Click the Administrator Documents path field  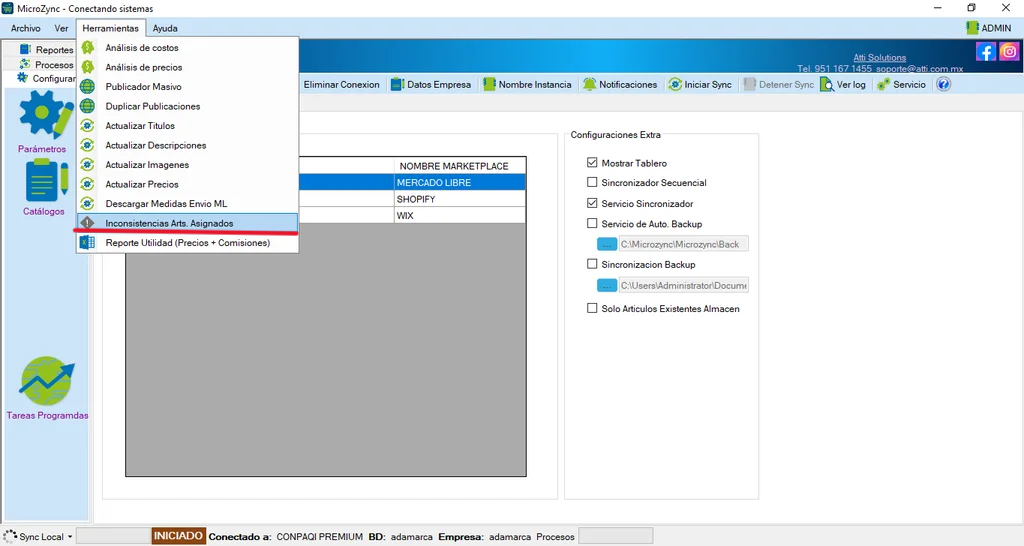(683, 285)
